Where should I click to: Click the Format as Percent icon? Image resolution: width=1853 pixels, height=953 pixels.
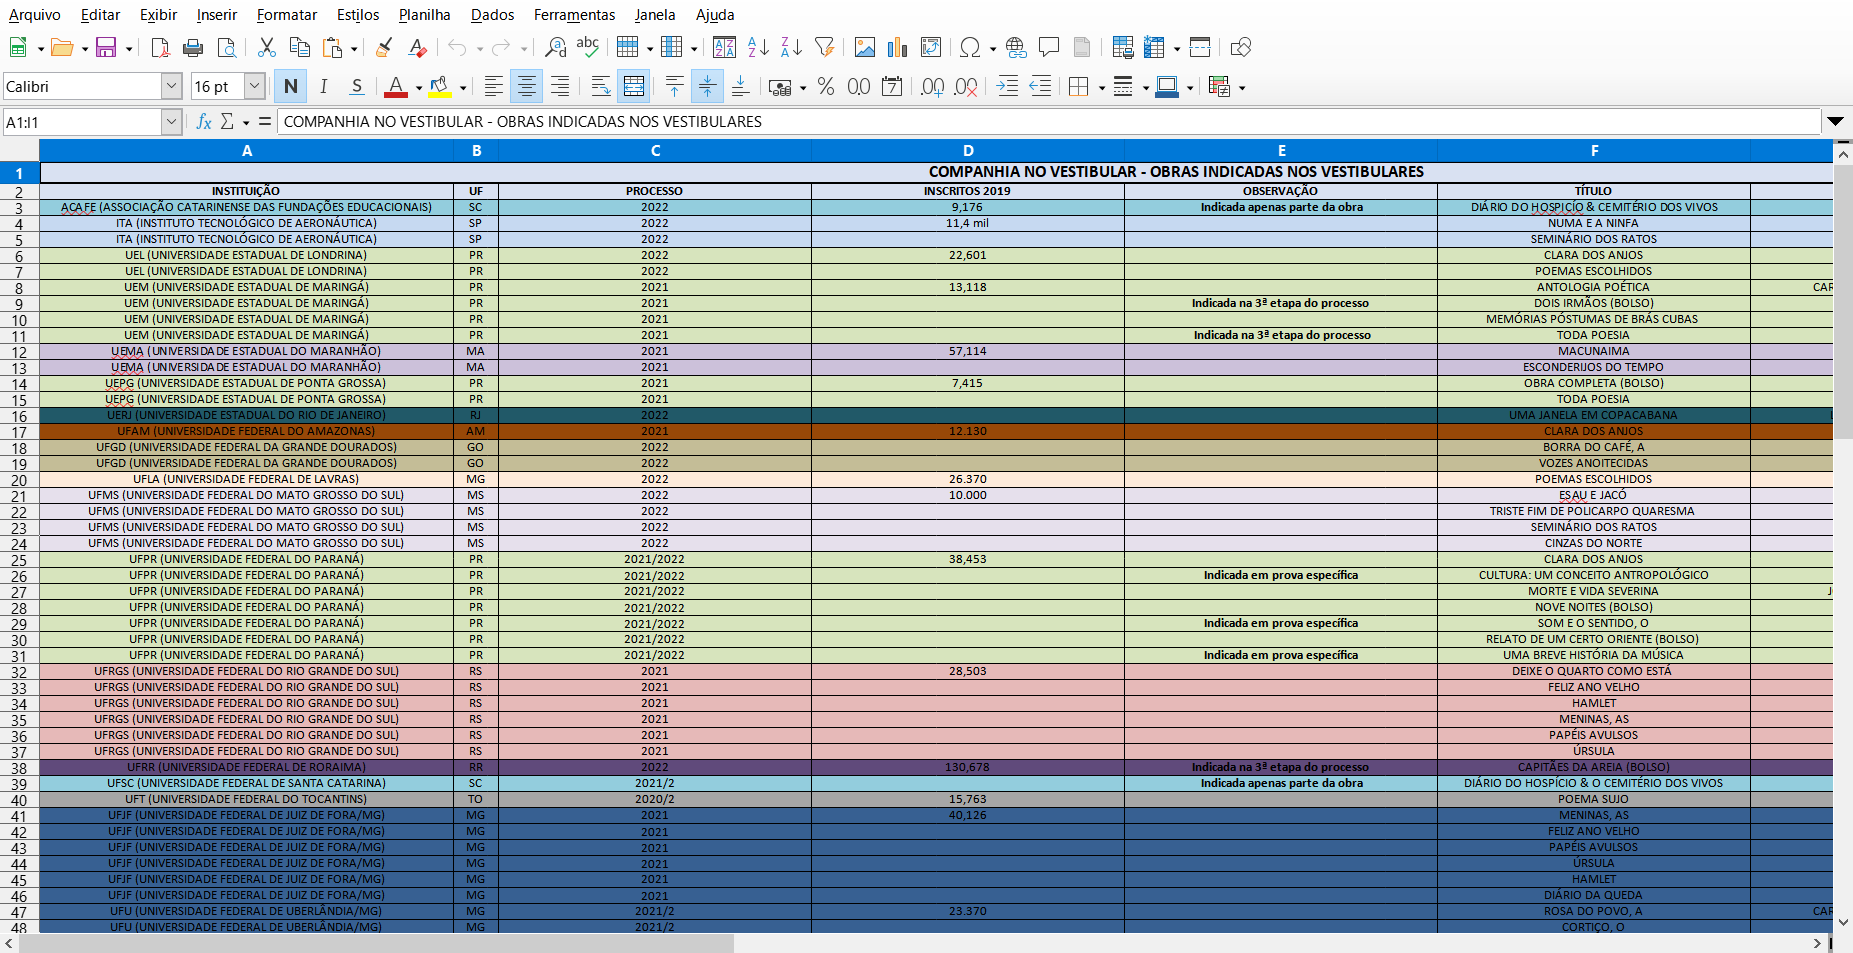point(825,87)
